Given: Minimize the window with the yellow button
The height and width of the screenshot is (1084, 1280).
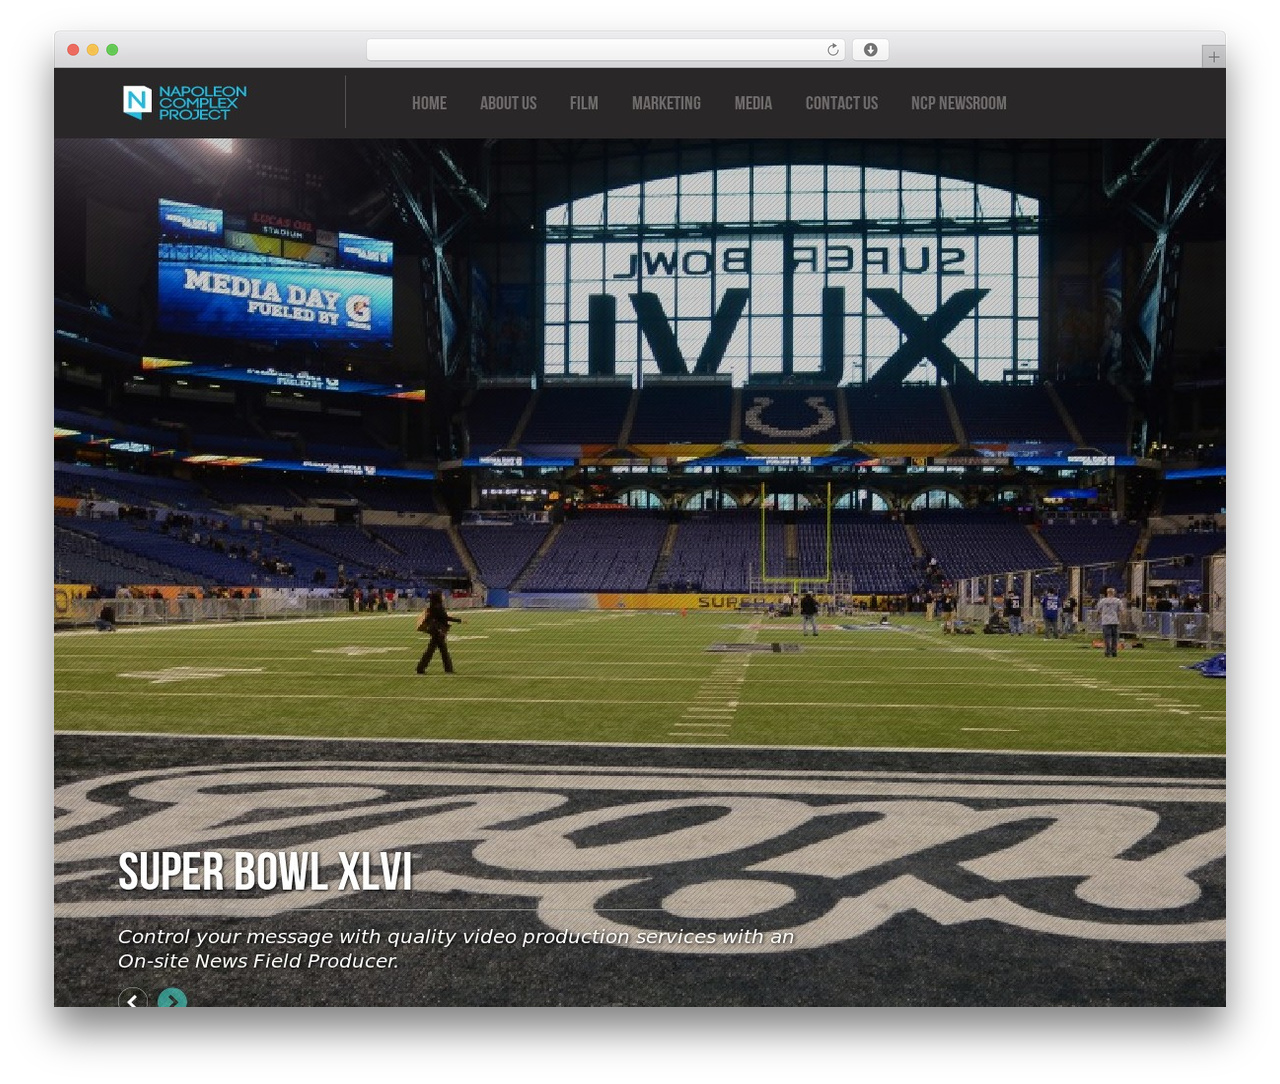Looking at the screenshot, I should coord(92,50).
